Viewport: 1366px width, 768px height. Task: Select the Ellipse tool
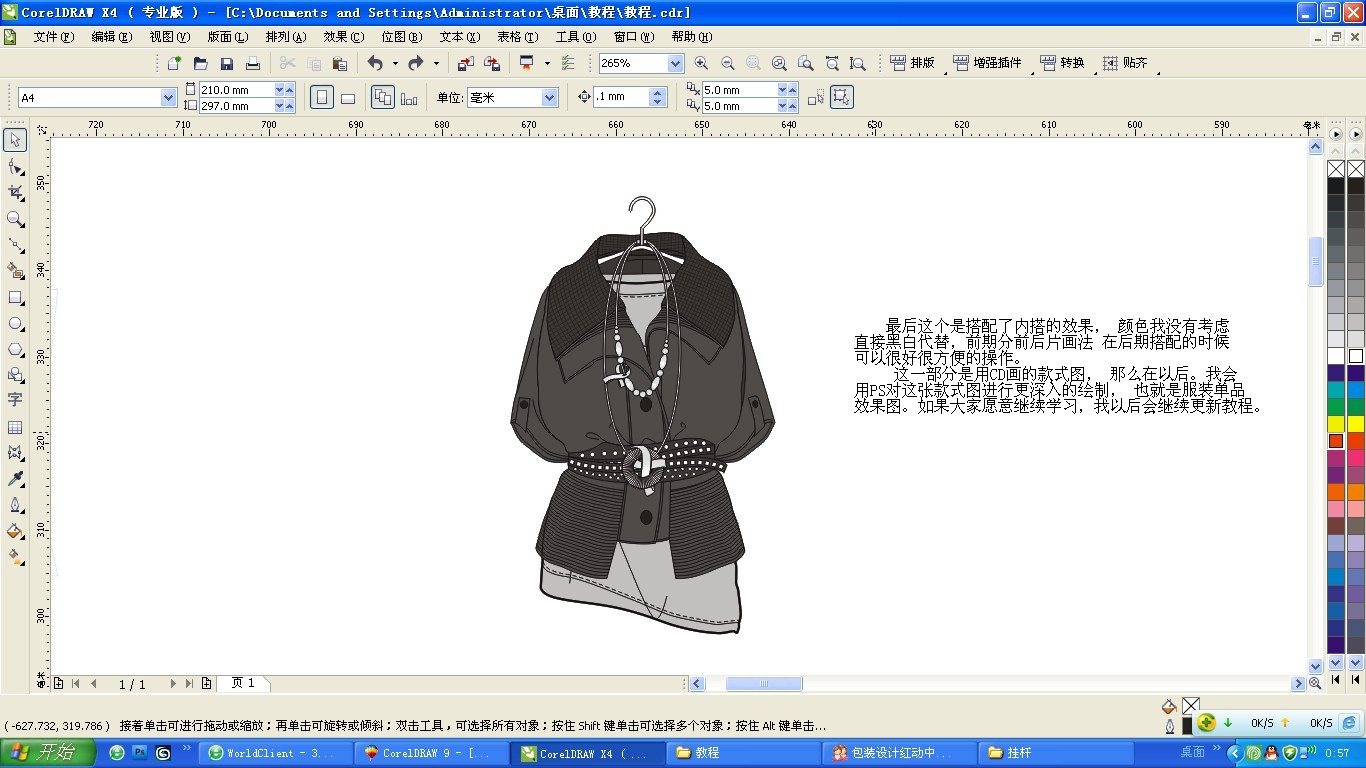[x=15, y=324]
